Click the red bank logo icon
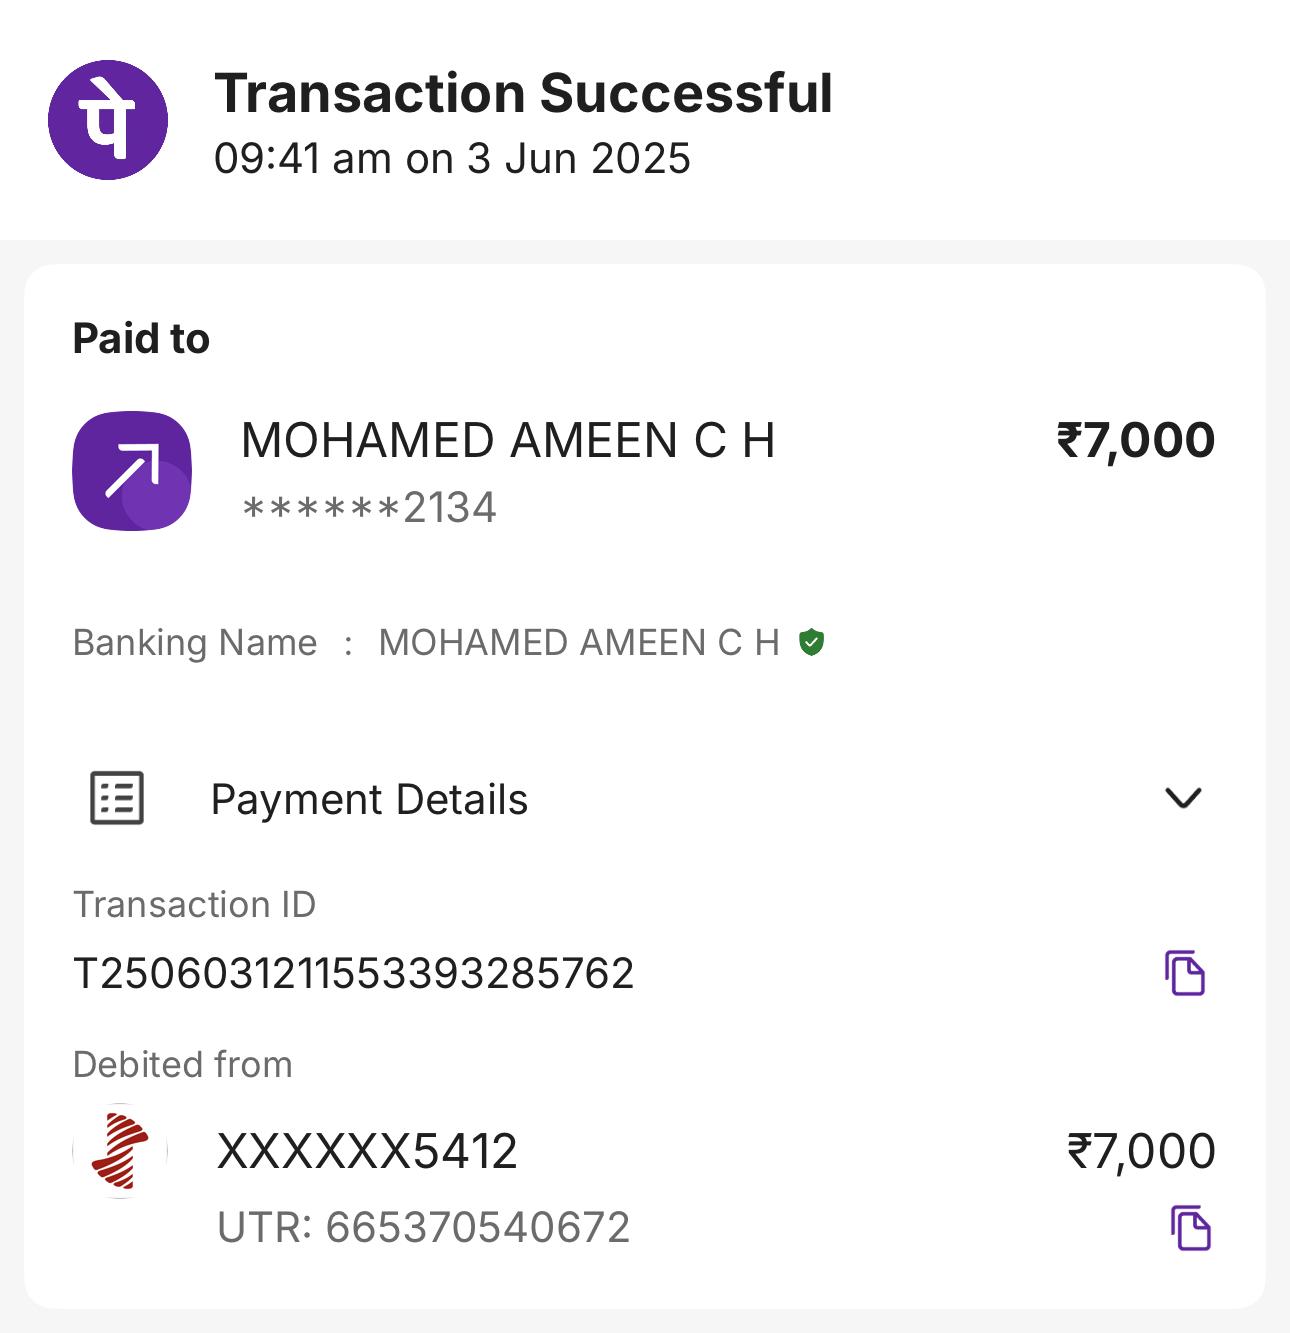Viewport: 1290px width, 1333px height. [x=120, y=1151]
